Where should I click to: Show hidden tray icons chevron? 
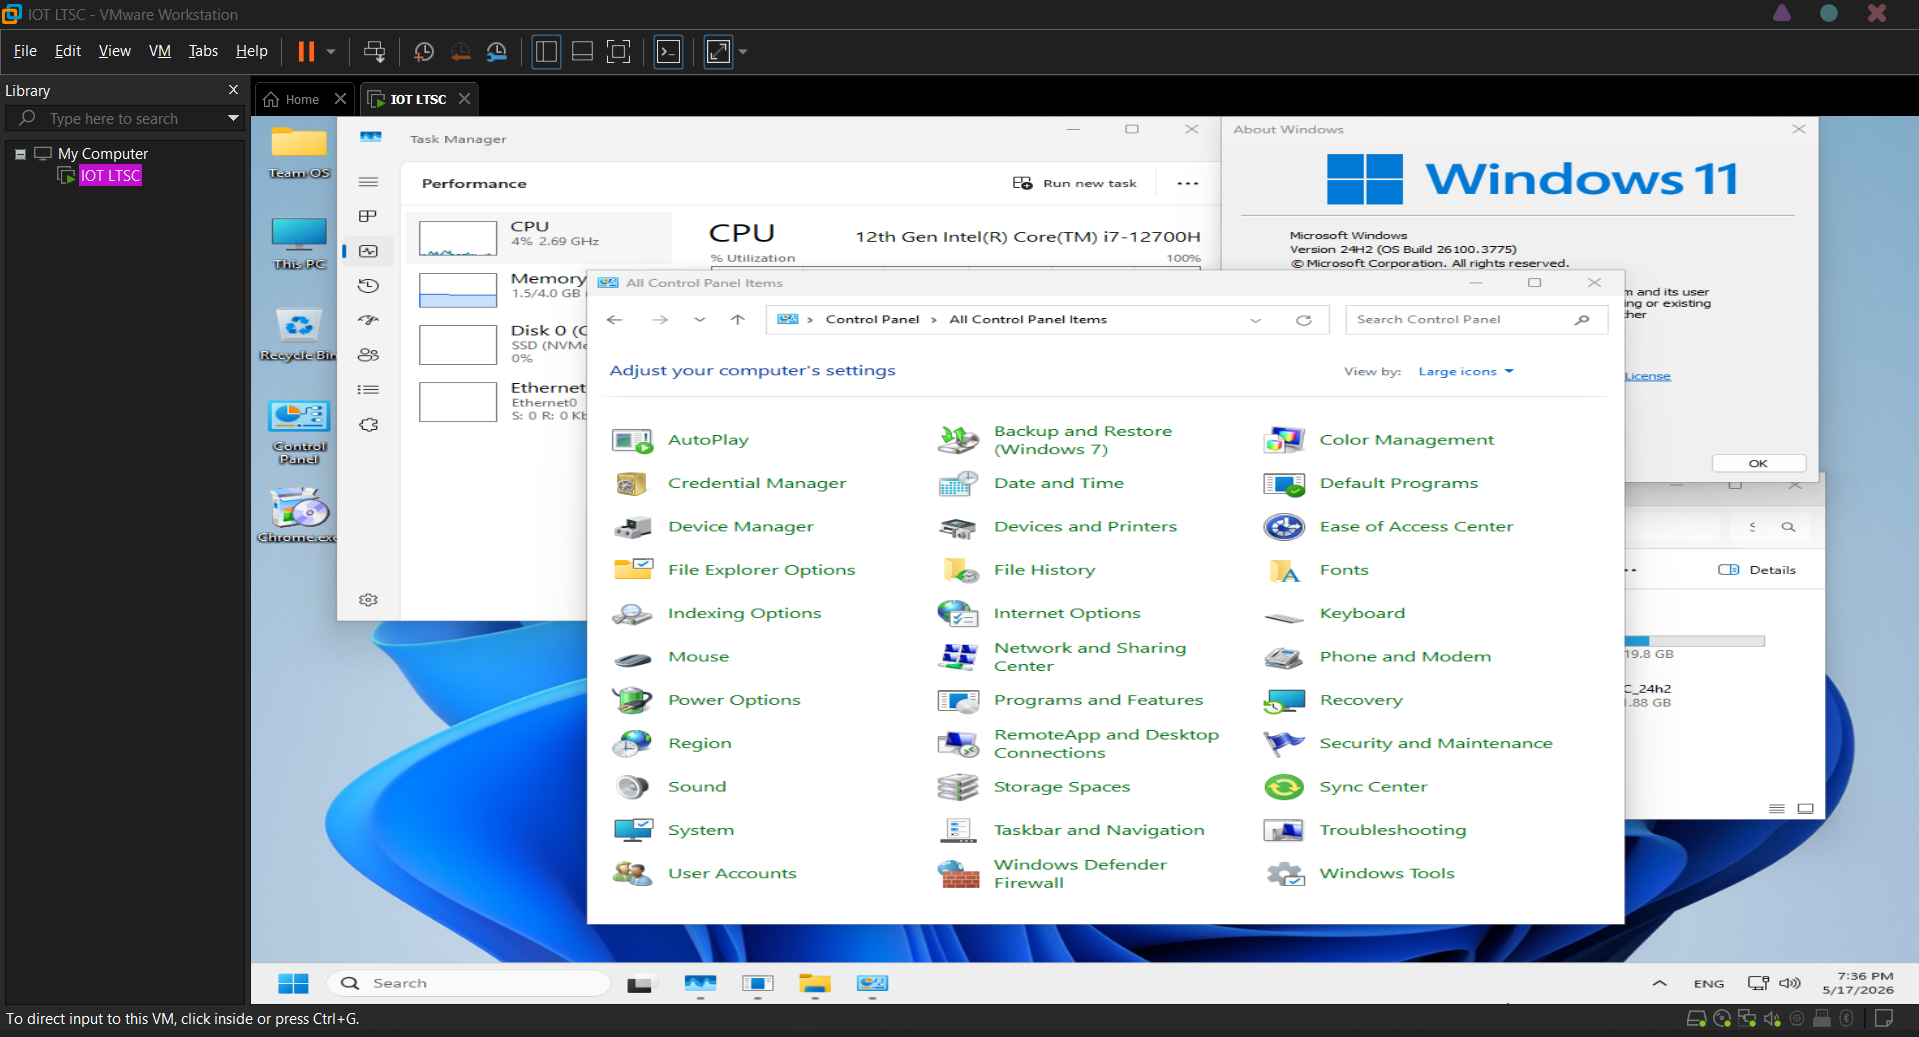pos(1659,983)
